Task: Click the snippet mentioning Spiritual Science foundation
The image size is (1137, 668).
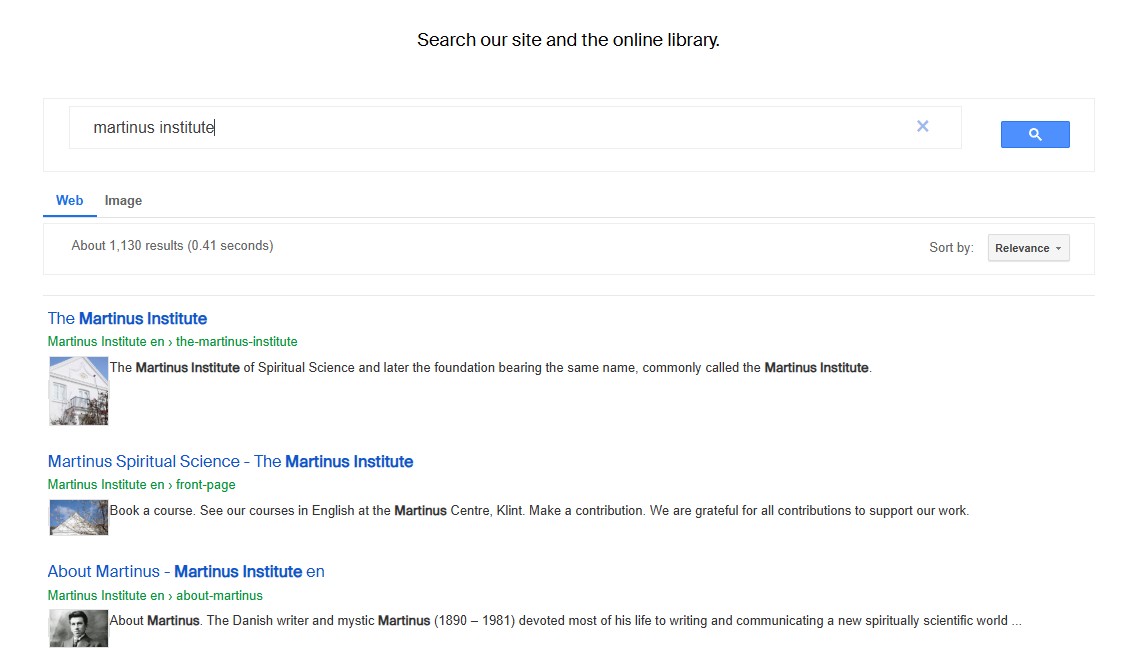Action: pos(490,368)
